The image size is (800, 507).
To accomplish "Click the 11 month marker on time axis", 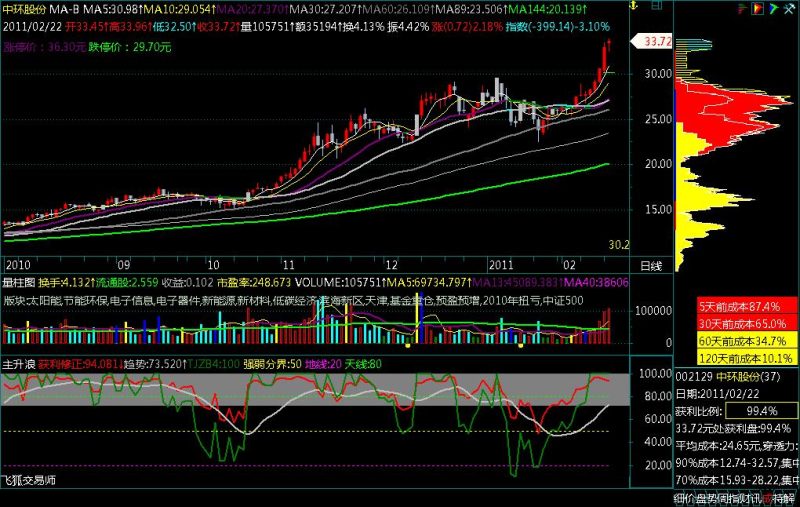I will 289,265.
